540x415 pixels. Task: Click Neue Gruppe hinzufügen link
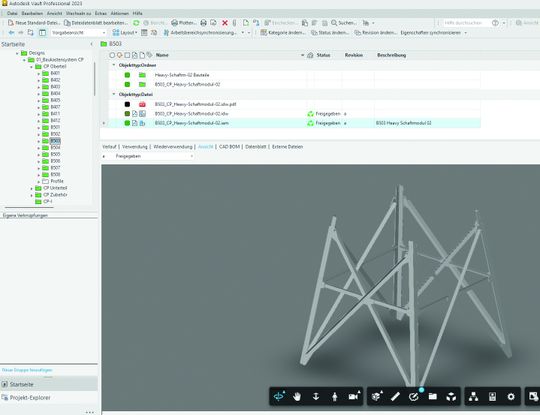(x=27, y=370)
